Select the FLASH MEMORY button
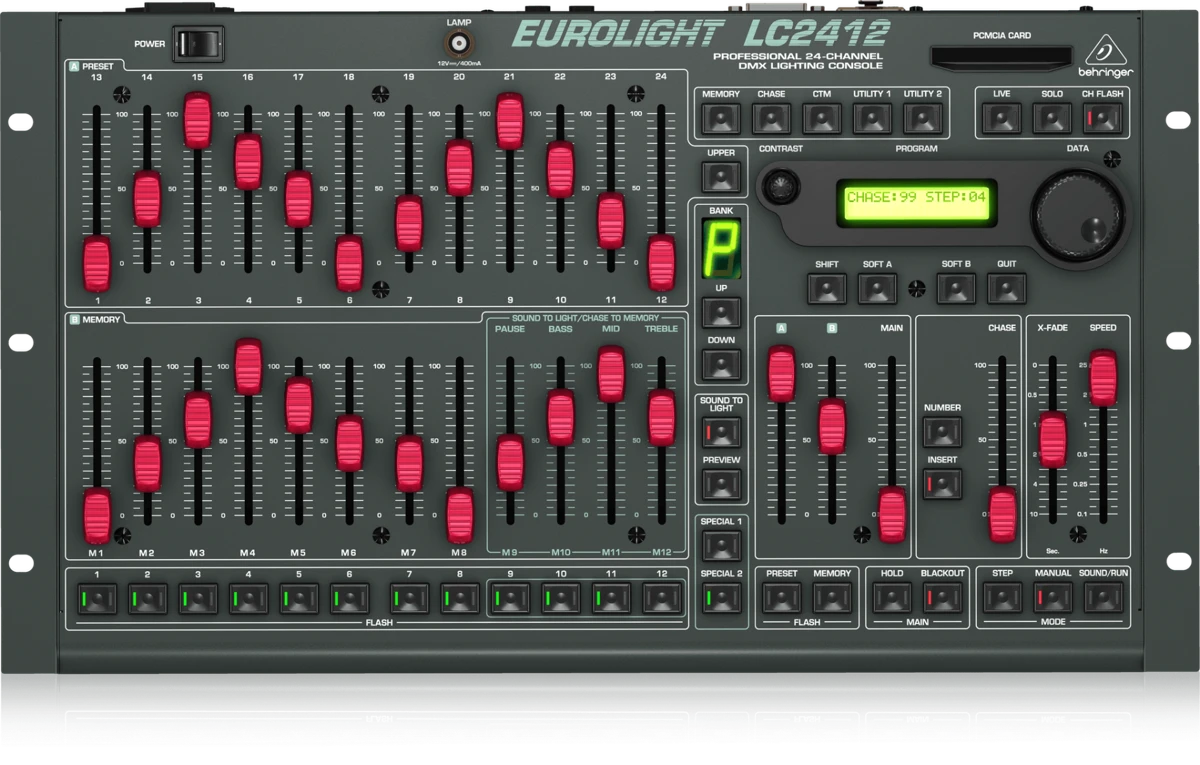Screen dimensions: 1200x765 tap(832, 598)
